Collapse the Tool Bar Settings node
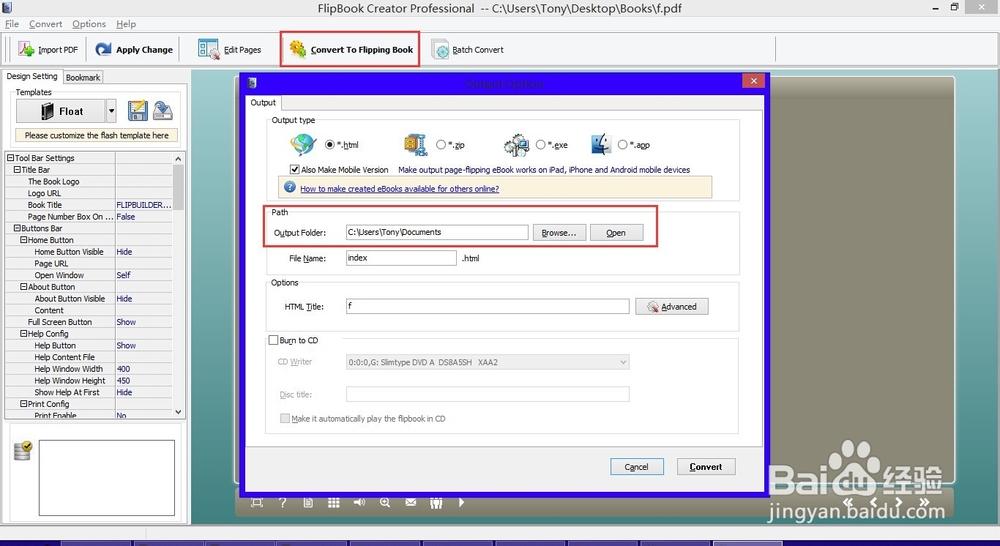1000x546 pixels. tap(10, 158)
